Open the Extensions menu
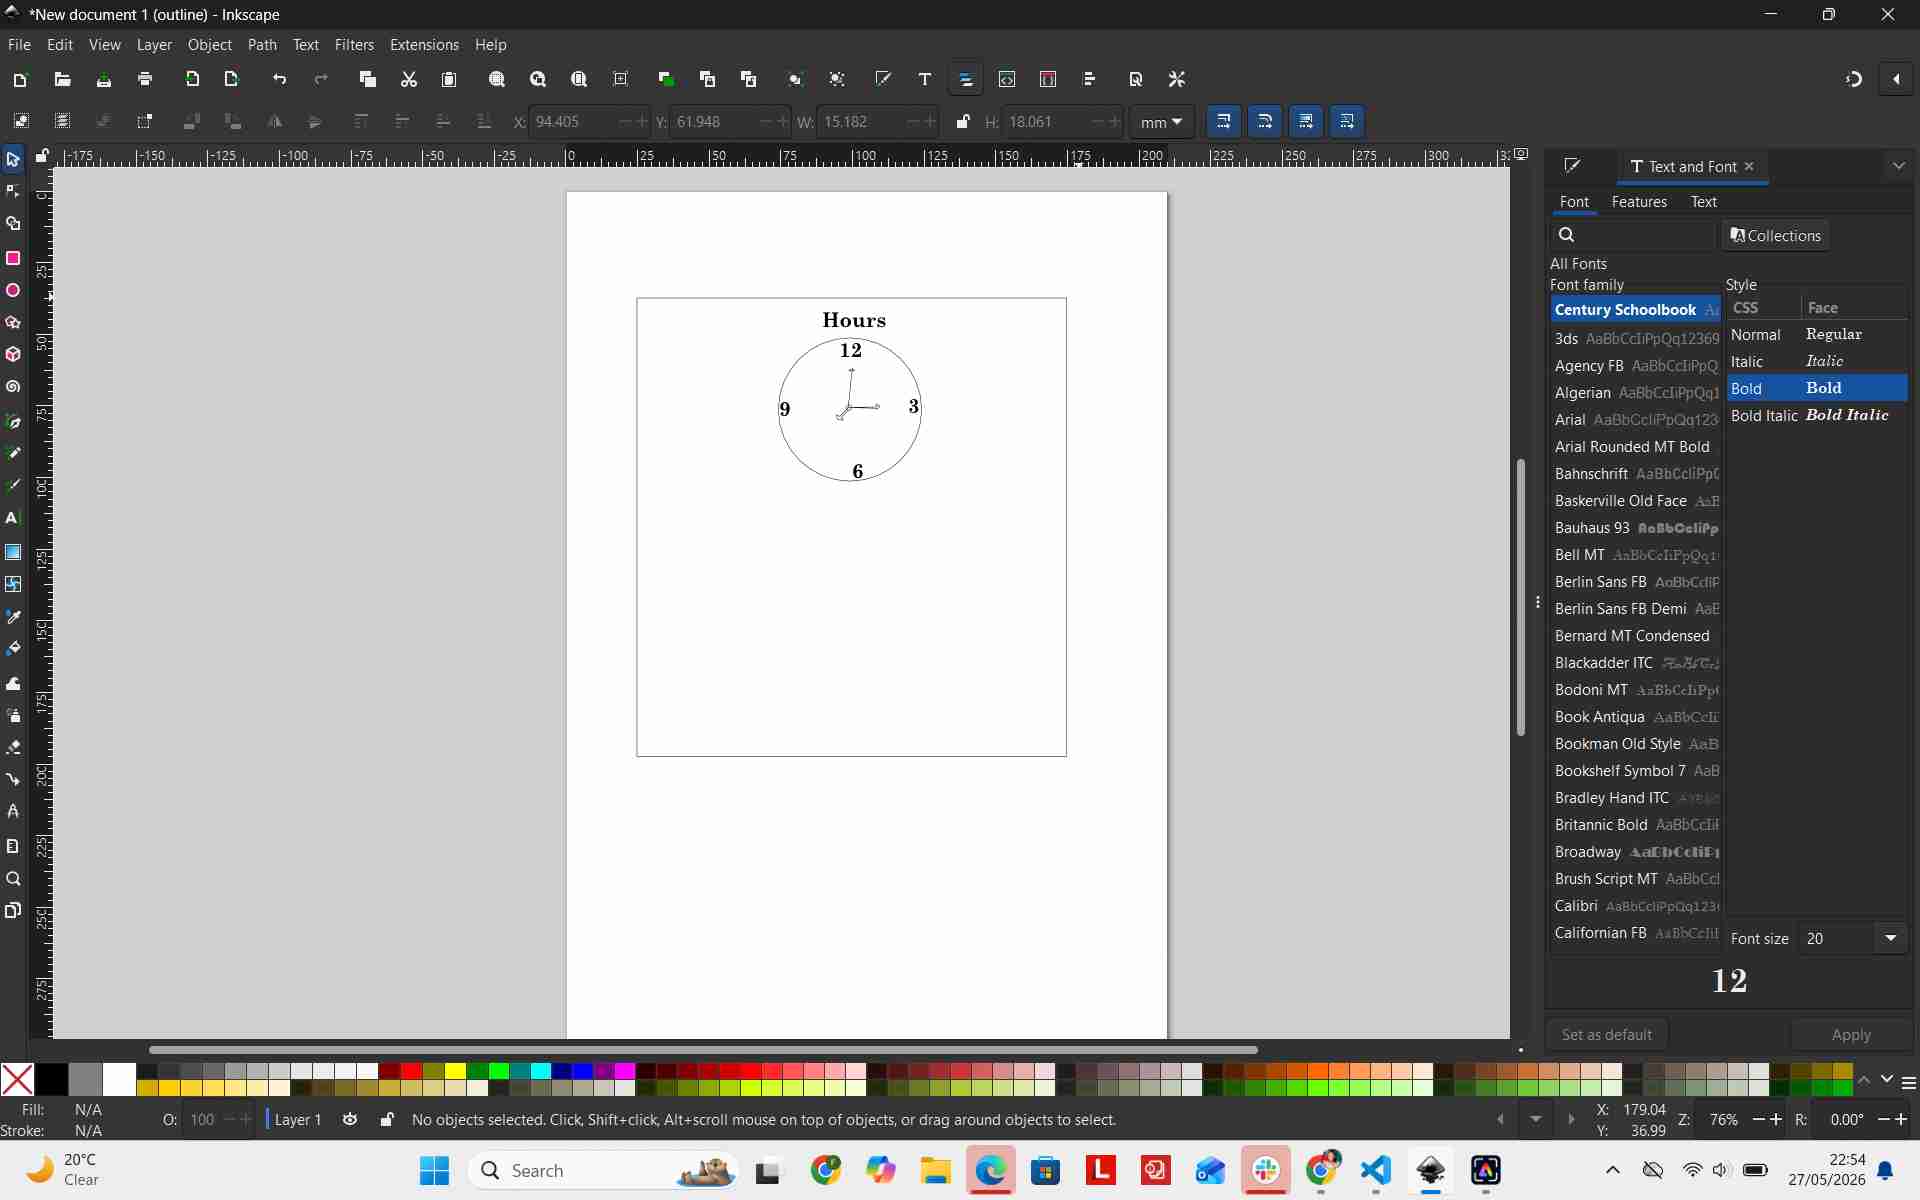The height and width of the screenshot is (1200, 1920). [424, 45]
